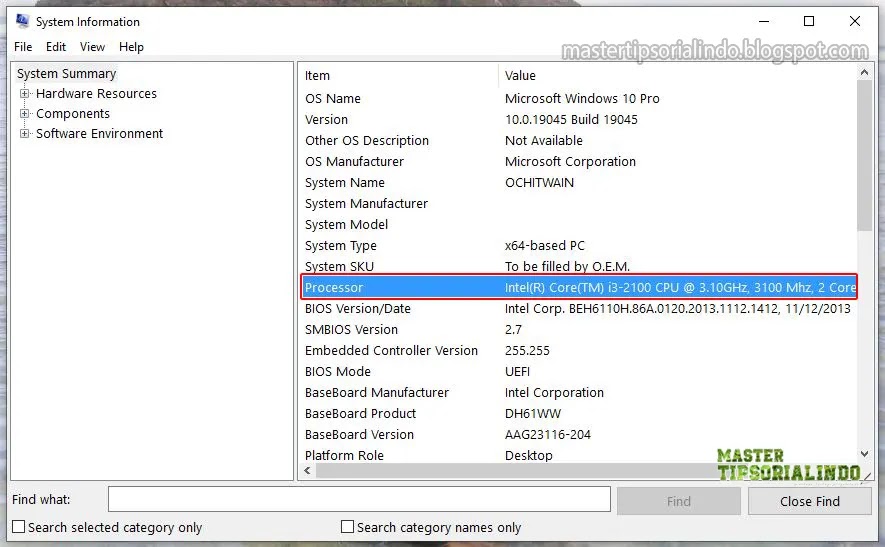This screenshot has width=885, height=547.
Task: Select the System SKU row
Action: (578, 266)
